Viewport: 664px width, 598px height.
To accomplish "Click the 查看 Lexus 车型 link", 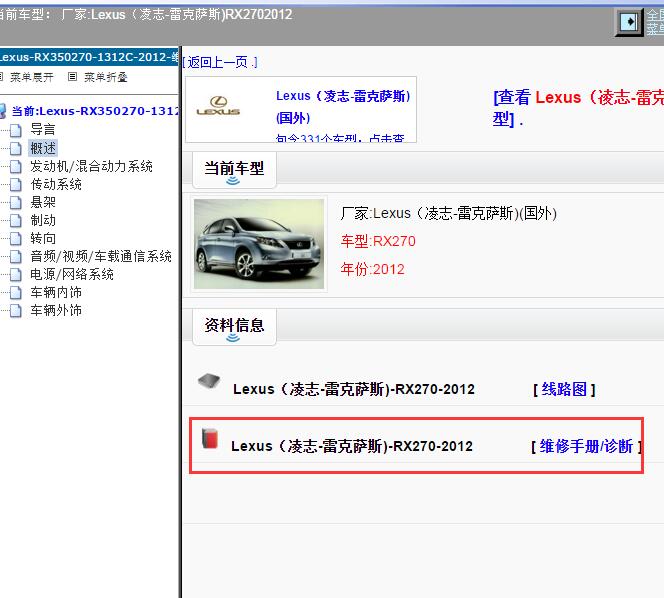I will (x=578, y=108).
